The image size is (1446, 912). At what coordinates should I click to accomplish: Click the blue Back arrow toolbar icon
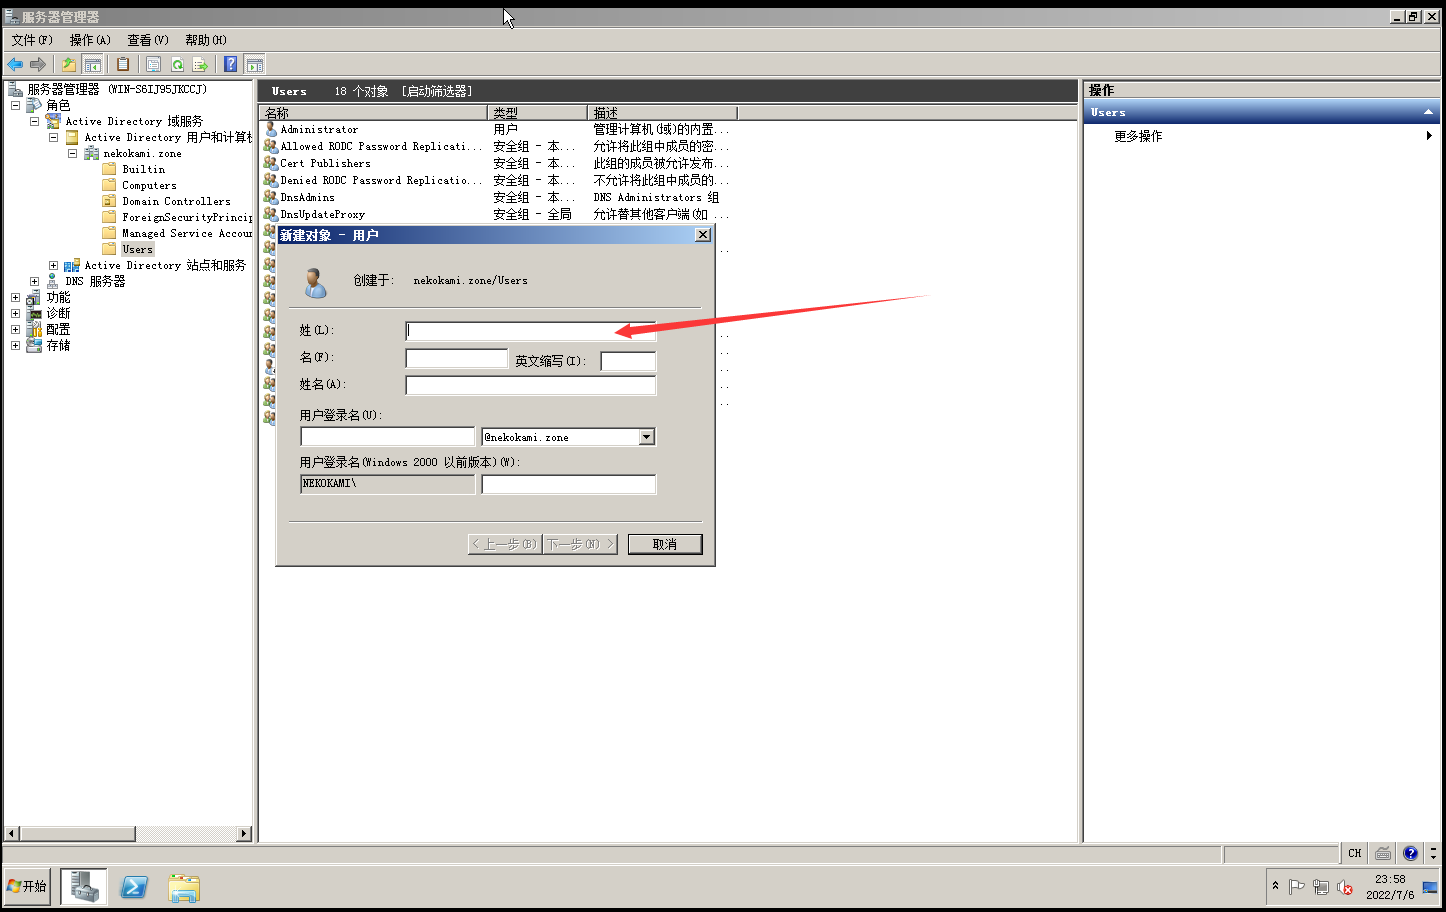click(x=15, y=64)
